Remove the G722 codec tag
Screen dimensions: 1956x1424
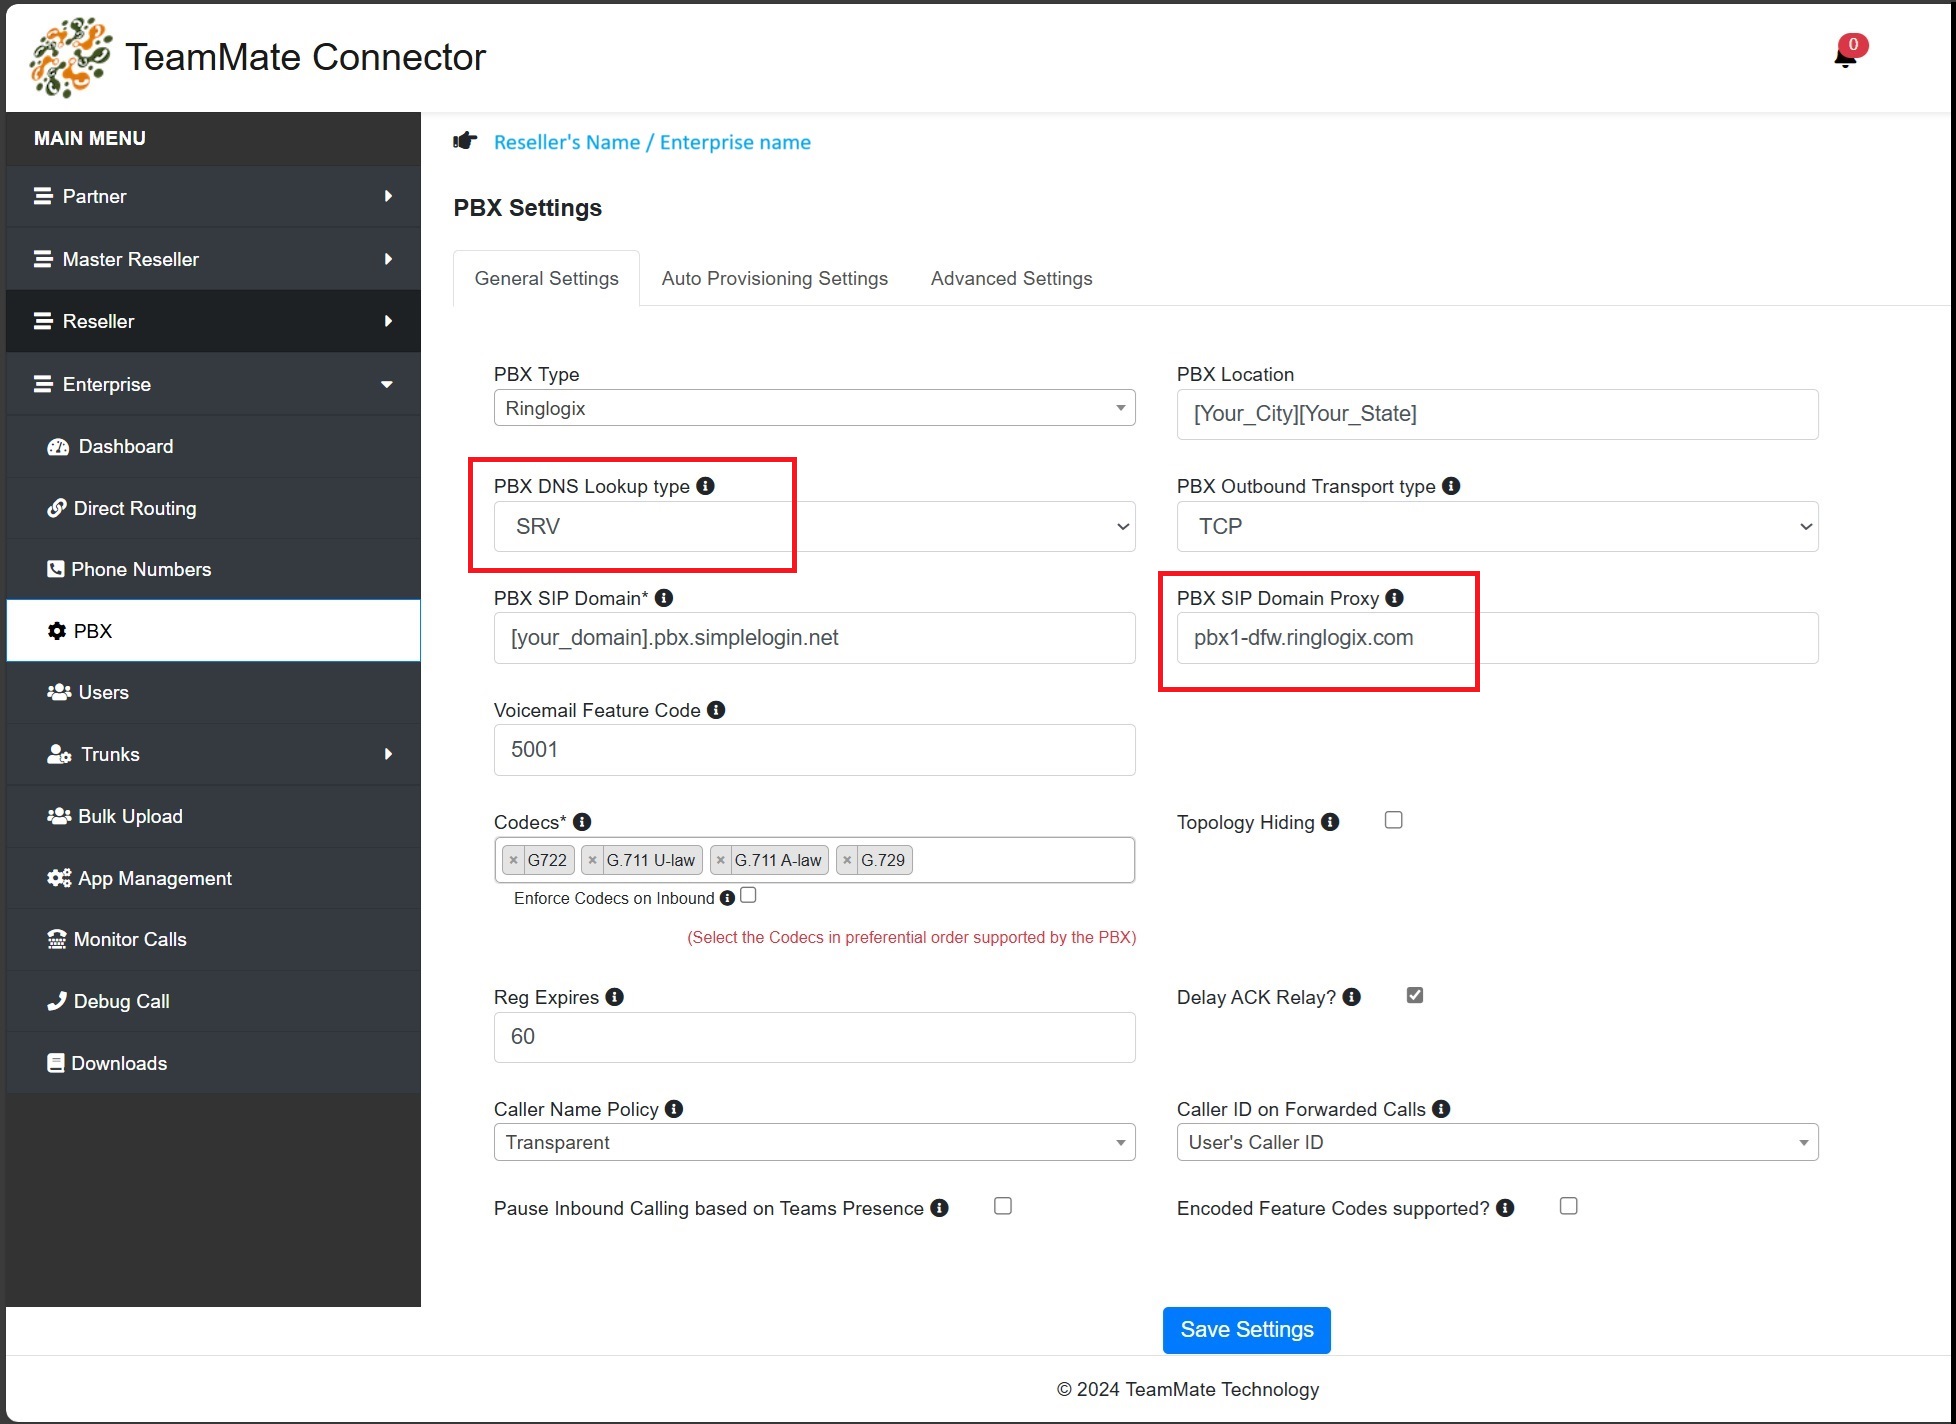coord(514,860)
